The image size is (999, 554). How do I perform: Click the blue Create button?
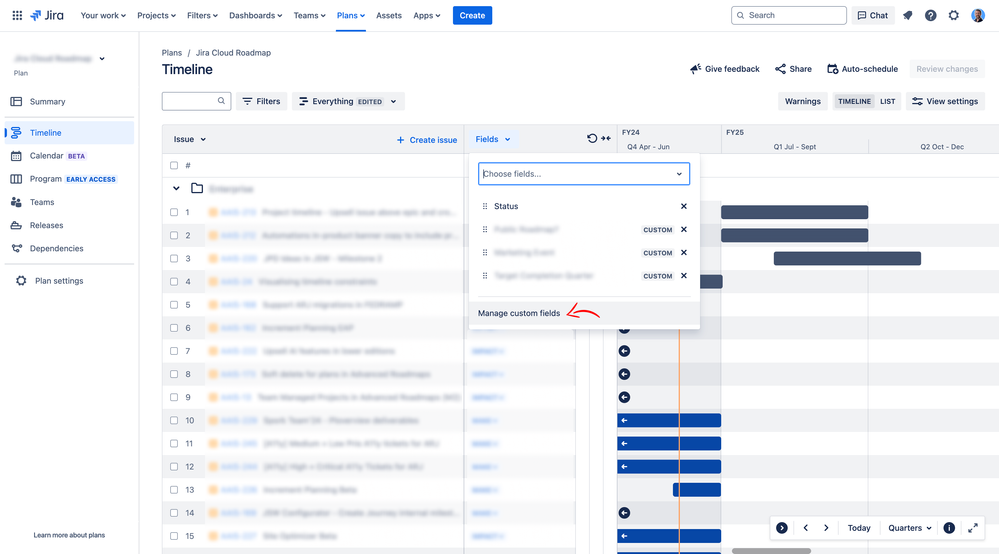click(x=472, y=15)
